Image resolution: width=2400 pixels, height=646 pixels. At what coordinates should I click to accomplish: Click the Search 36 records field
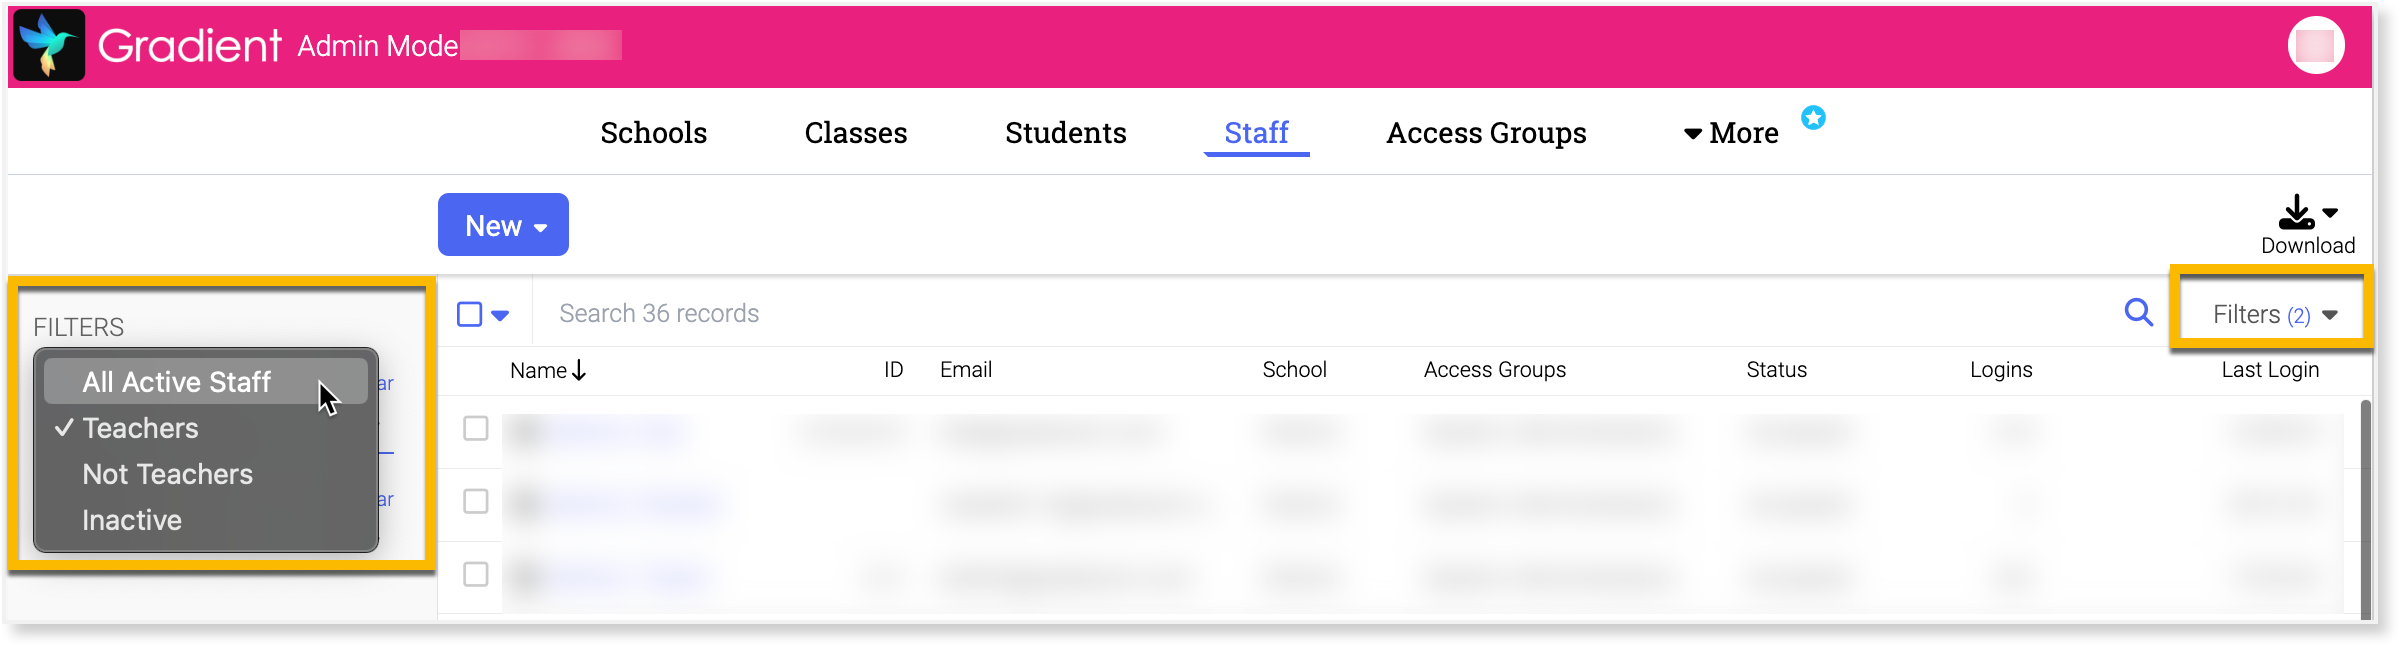(x=1000, y=314)
